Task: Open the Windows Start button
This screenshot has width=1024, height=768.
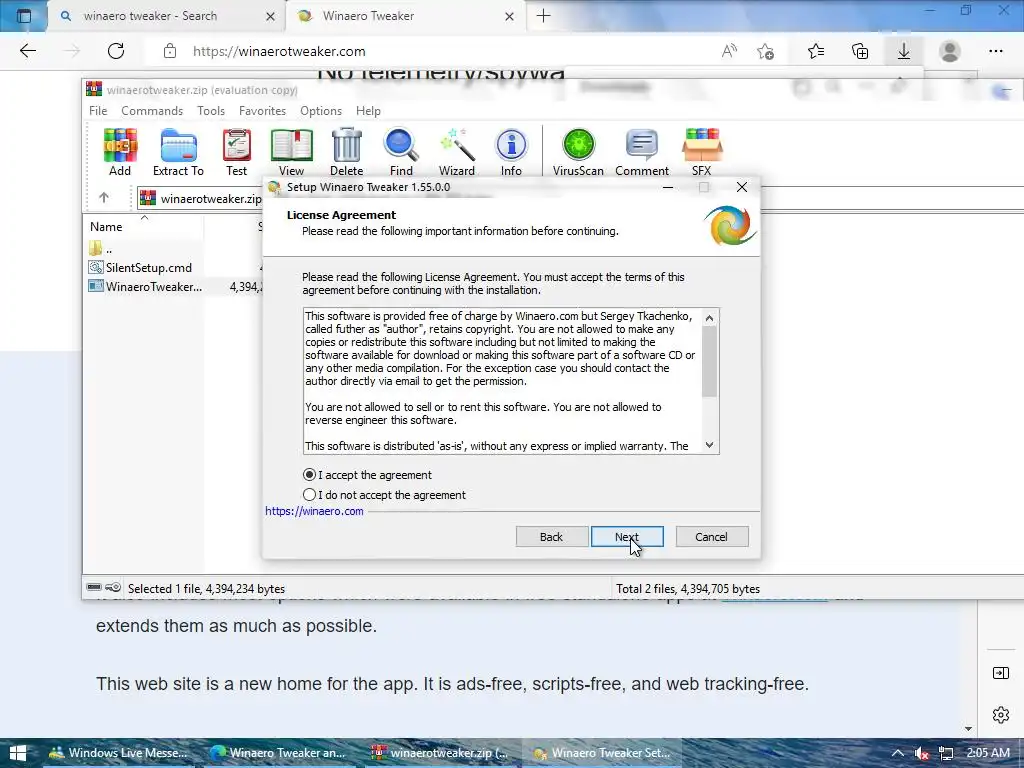Action: click(x=18, y=753)
